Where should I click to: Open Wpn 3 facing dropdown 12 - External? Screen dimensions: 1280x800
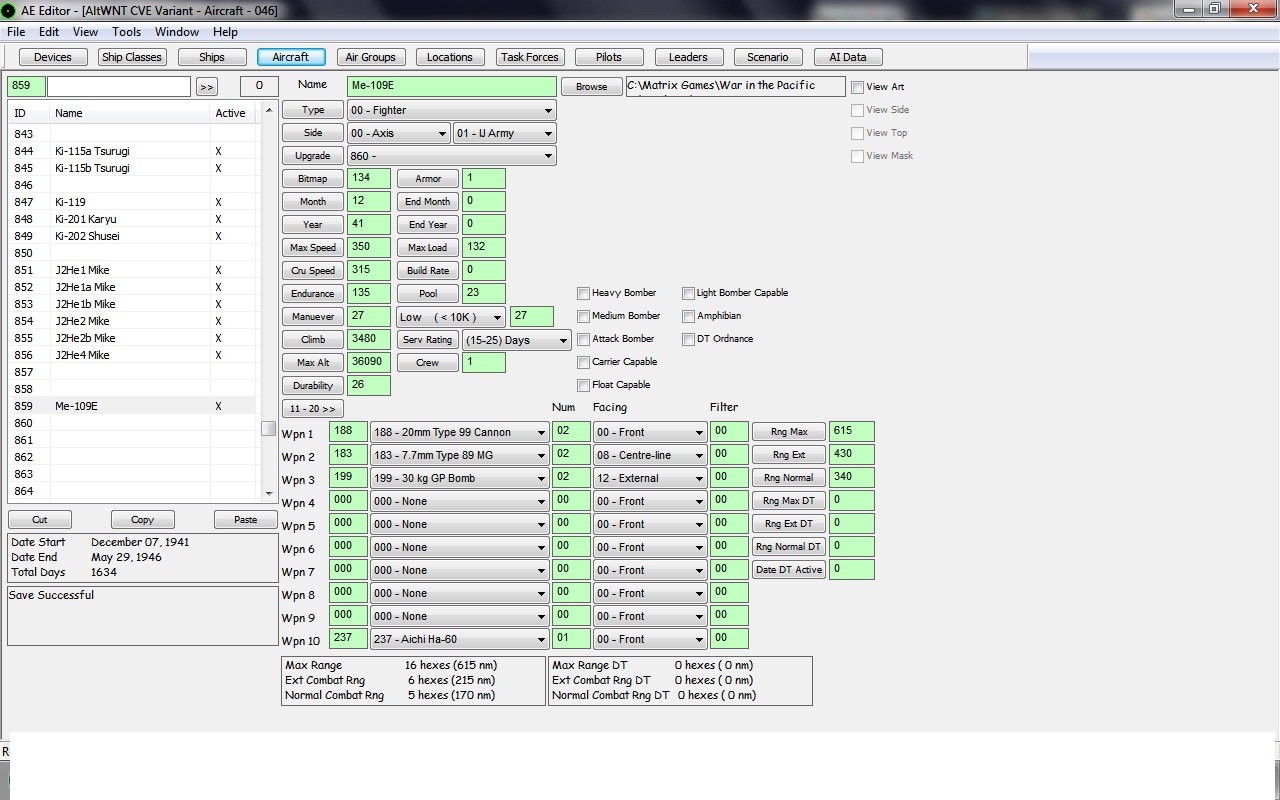click(649, 478)
